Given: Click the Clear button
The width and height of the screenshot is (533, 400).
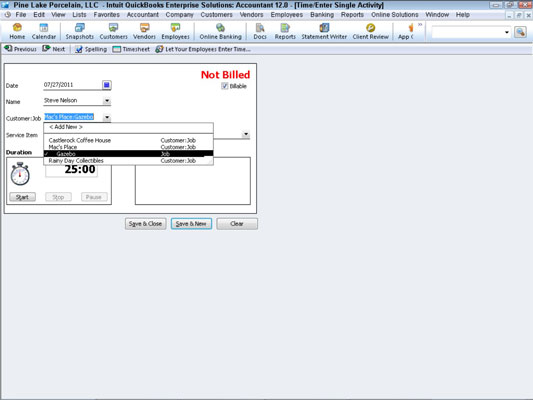Looking at the screenshot, I should (x=237, y=224).
